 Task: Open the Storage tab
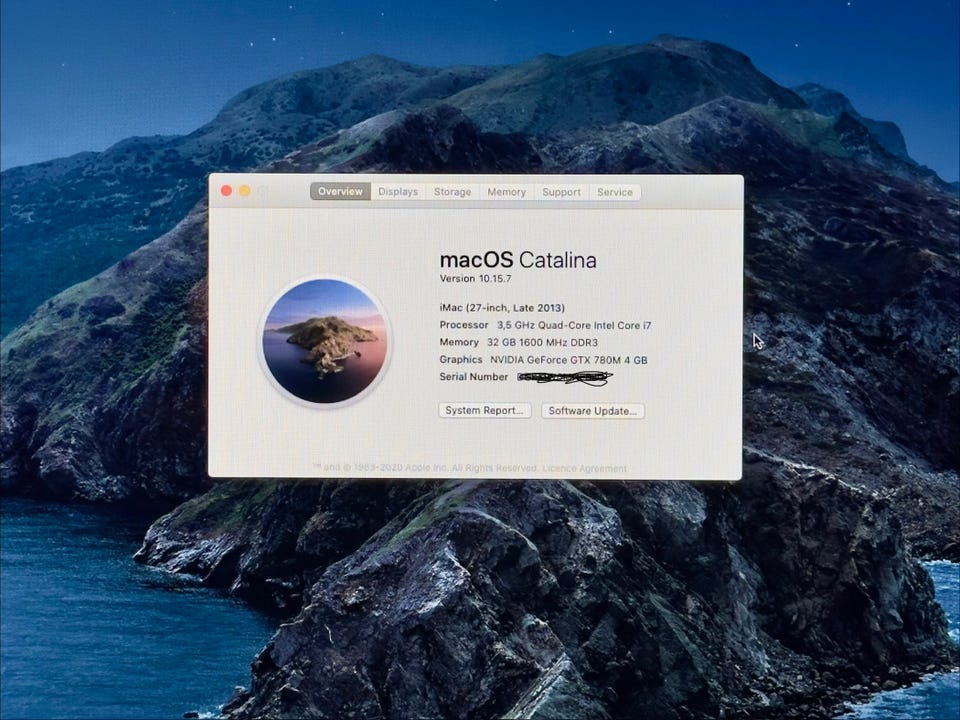452,192
